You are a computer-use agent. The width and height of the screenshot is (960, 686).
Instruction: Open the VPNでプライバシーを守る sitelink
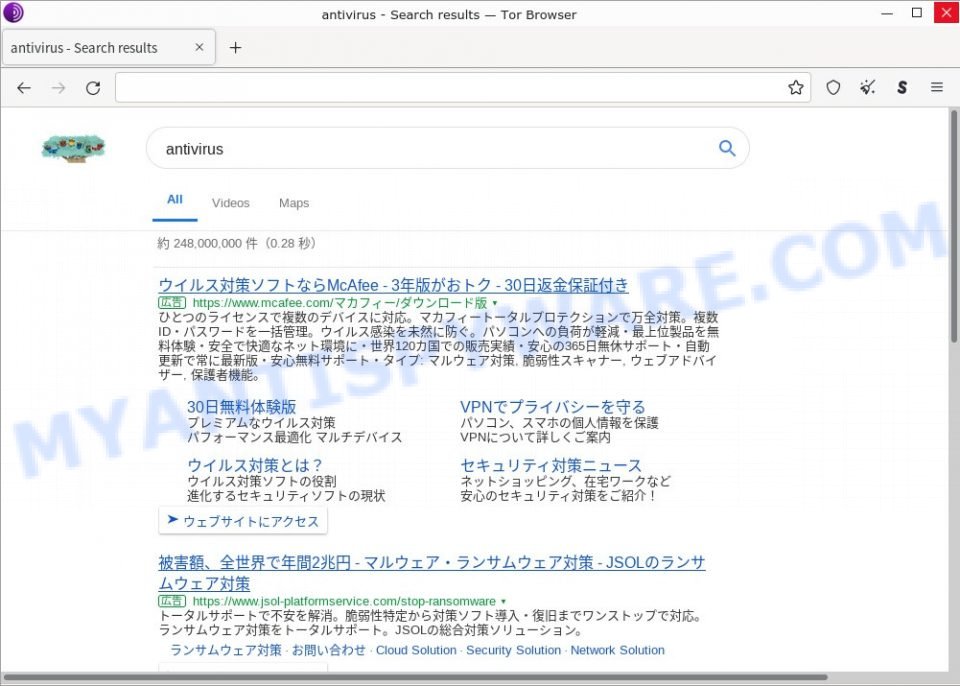tap(553, 407)
